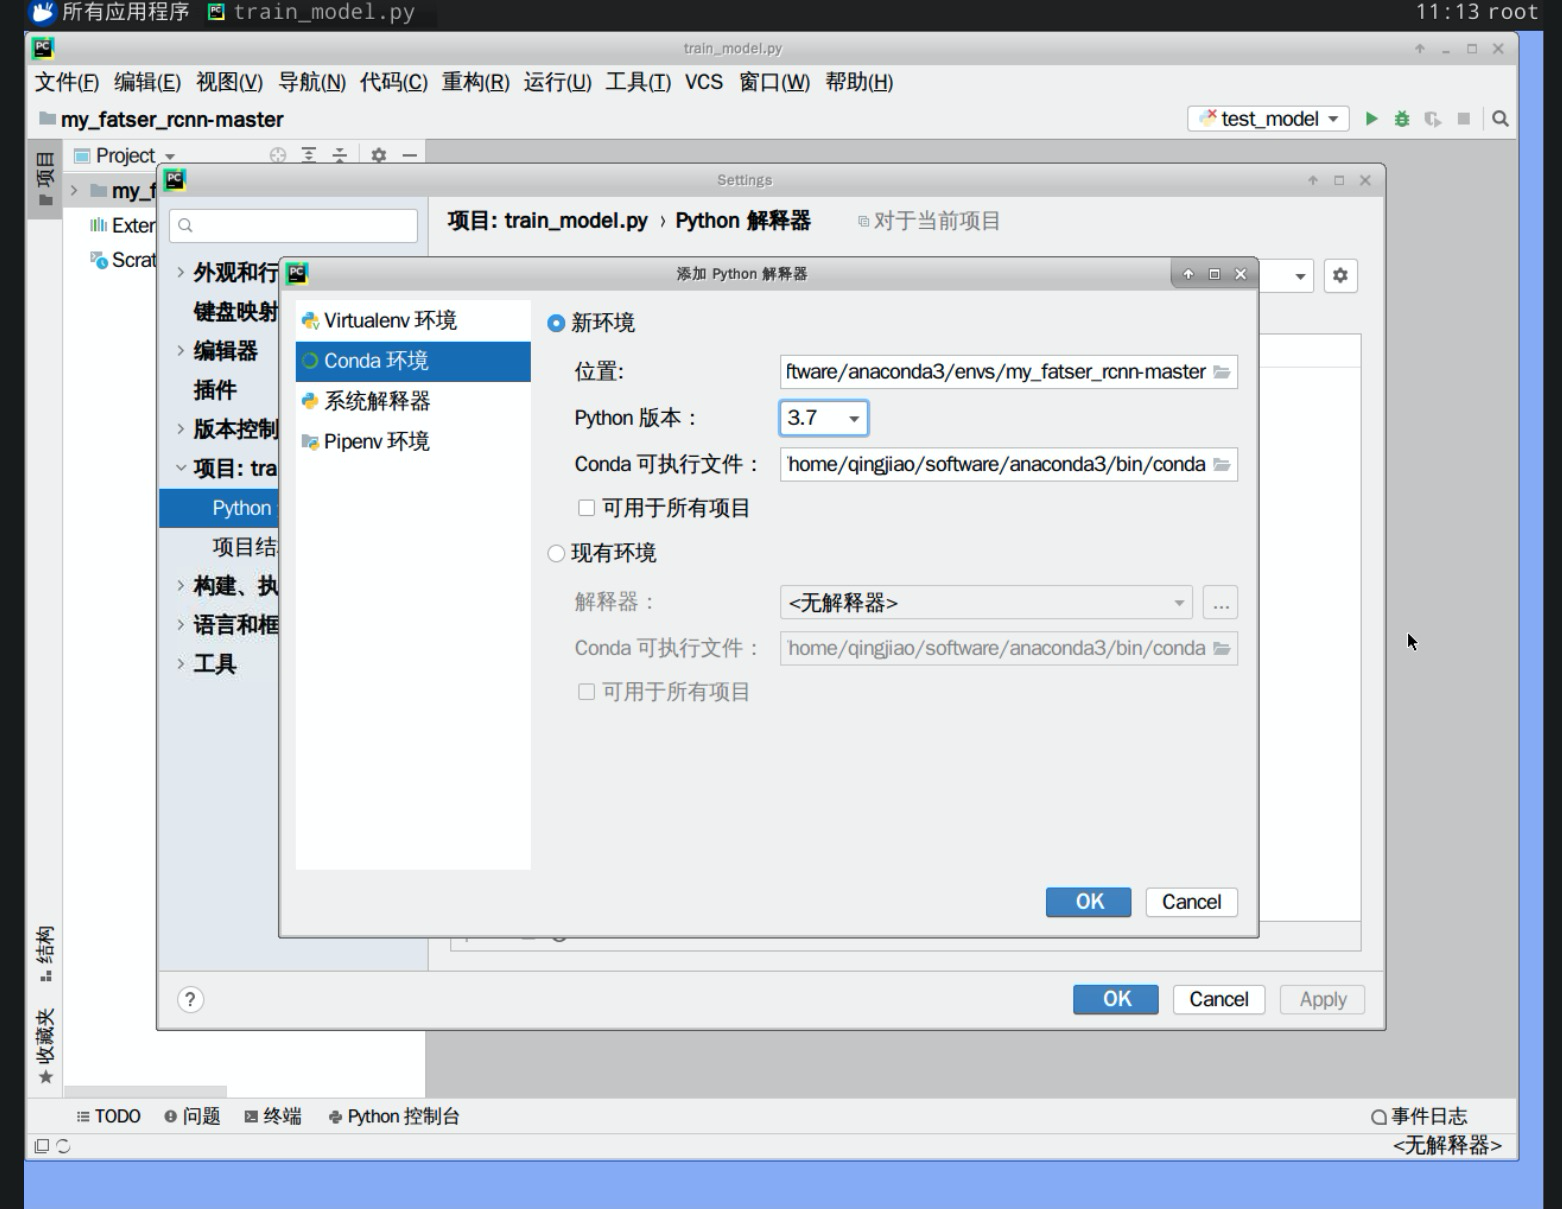Click the Debug bug icon

1402,119
